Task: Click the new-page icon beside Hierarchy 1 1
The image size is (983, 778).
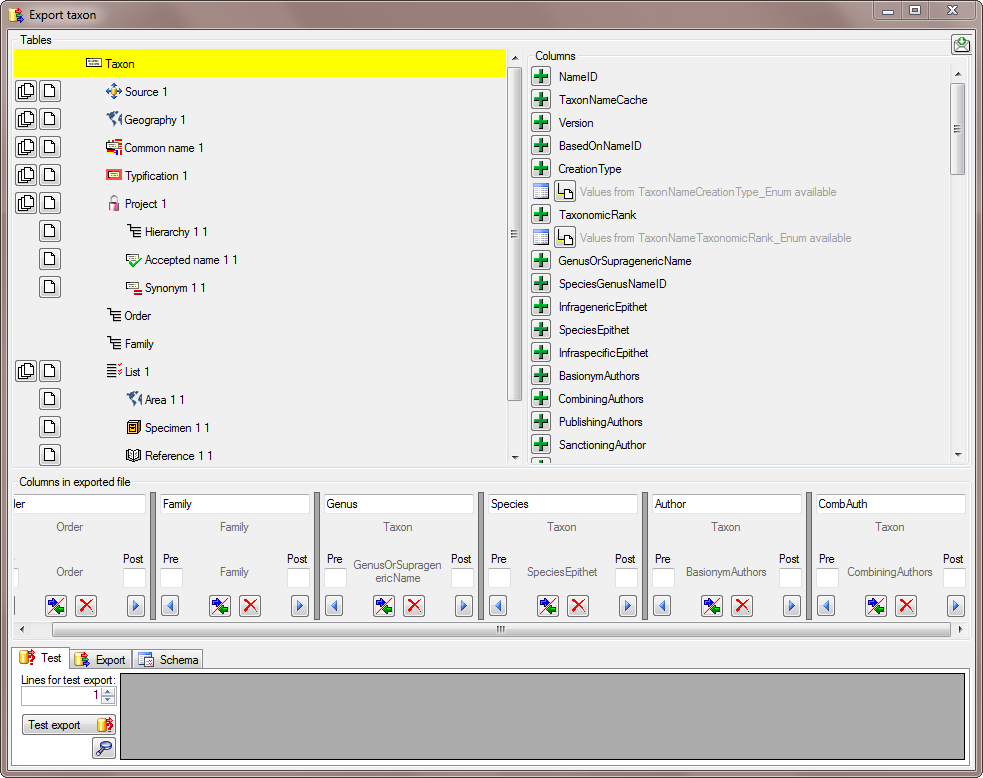Action: pyautogui.click(x=50, y=232)
